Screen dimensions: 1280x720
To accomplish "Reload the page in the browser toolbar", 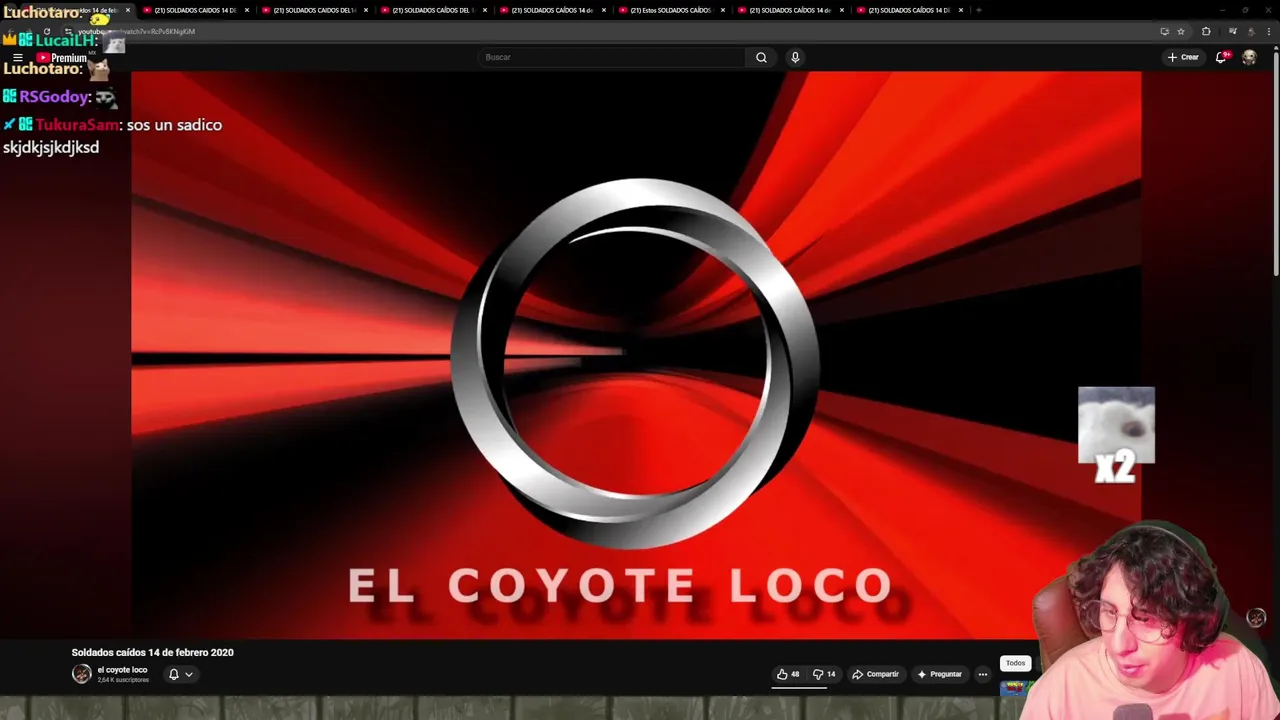I will point(47,31).
